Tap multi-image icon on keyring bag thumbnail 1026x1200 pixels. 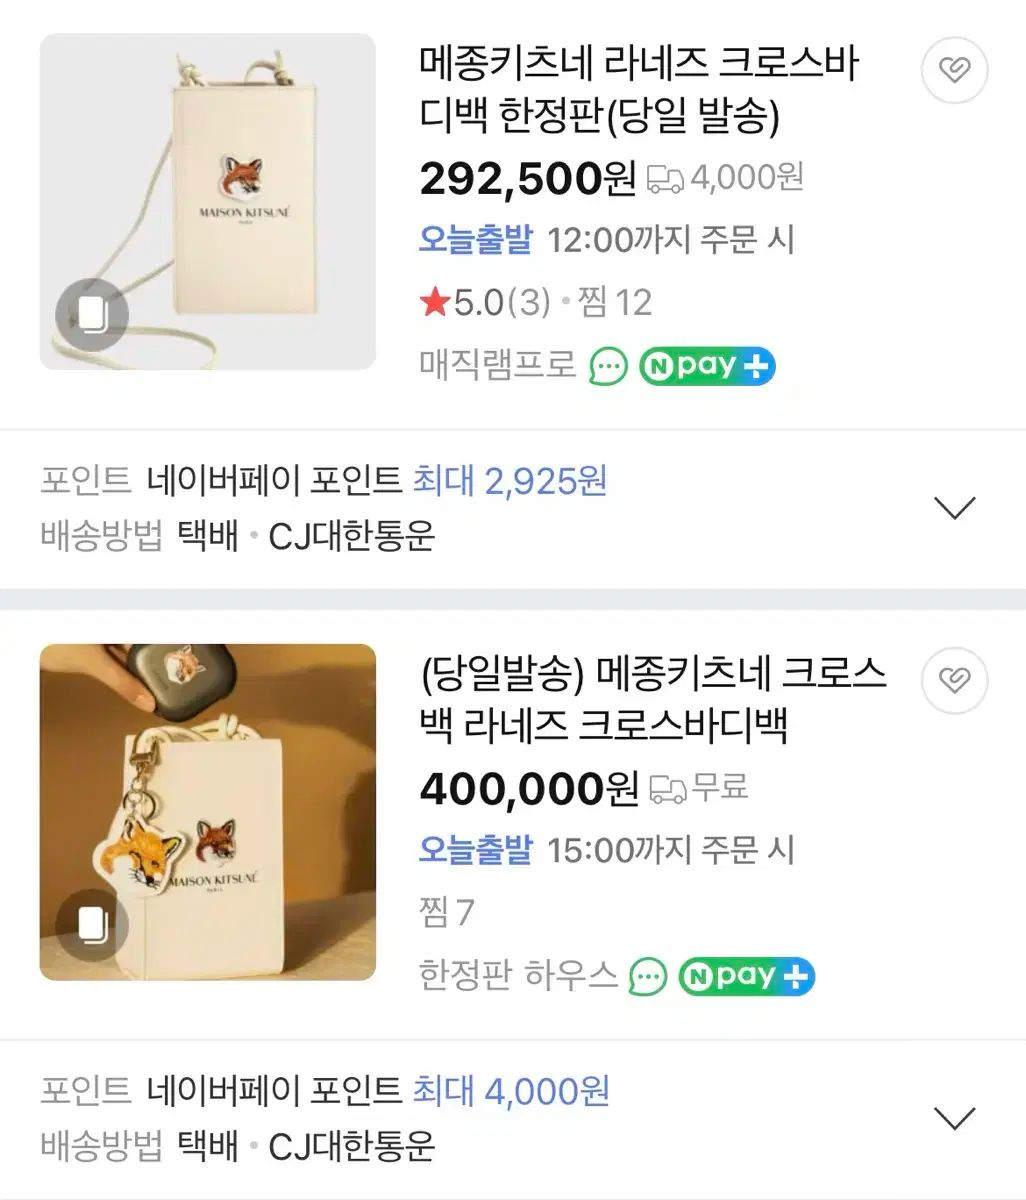click(92, 925)
